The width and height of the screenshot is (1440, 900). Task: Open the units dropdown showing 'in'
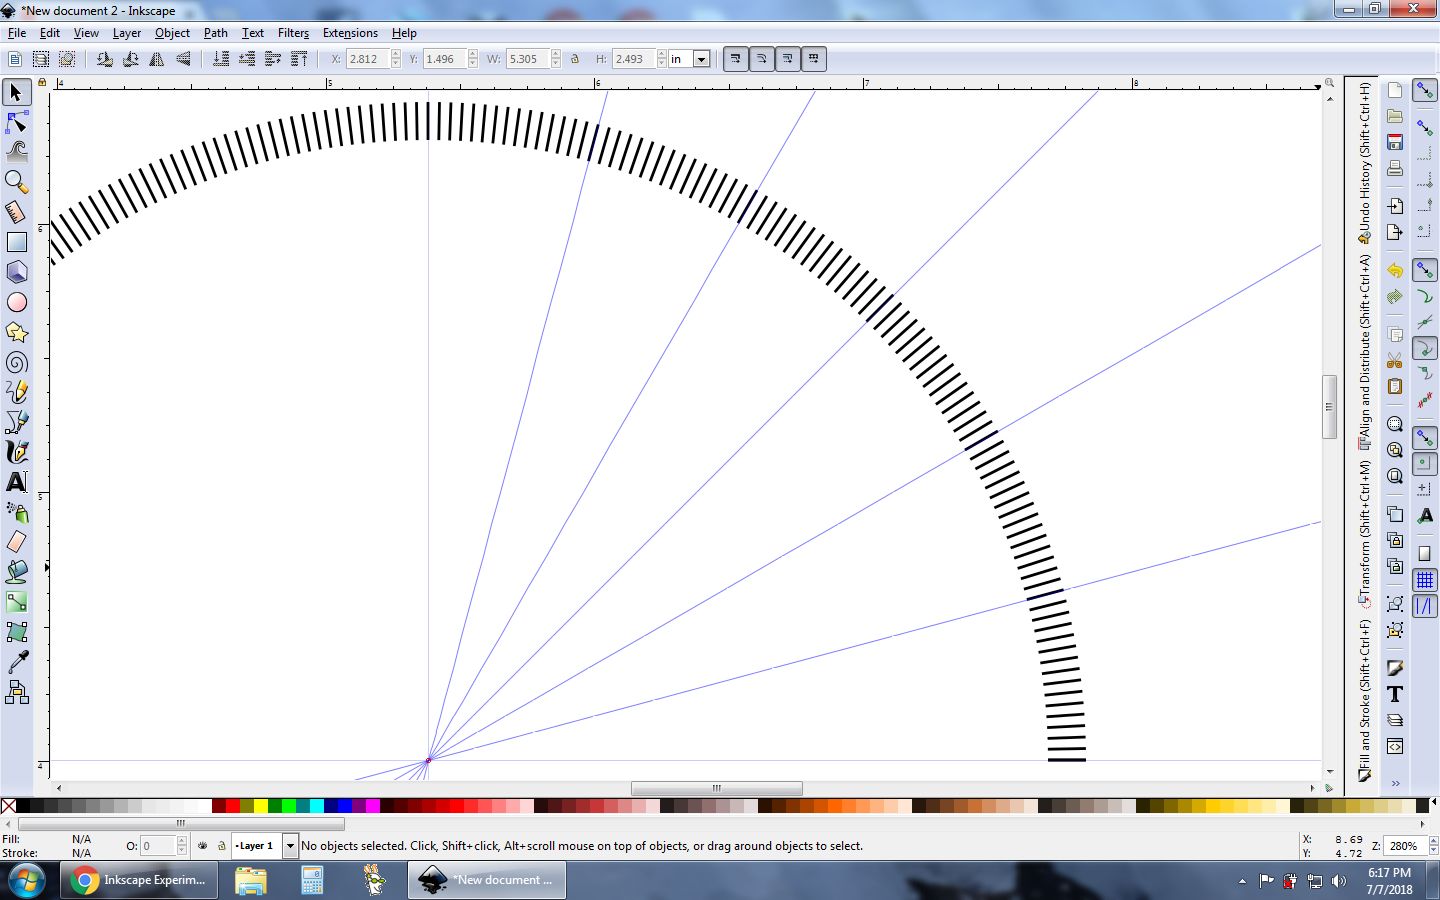pos(701,59)
